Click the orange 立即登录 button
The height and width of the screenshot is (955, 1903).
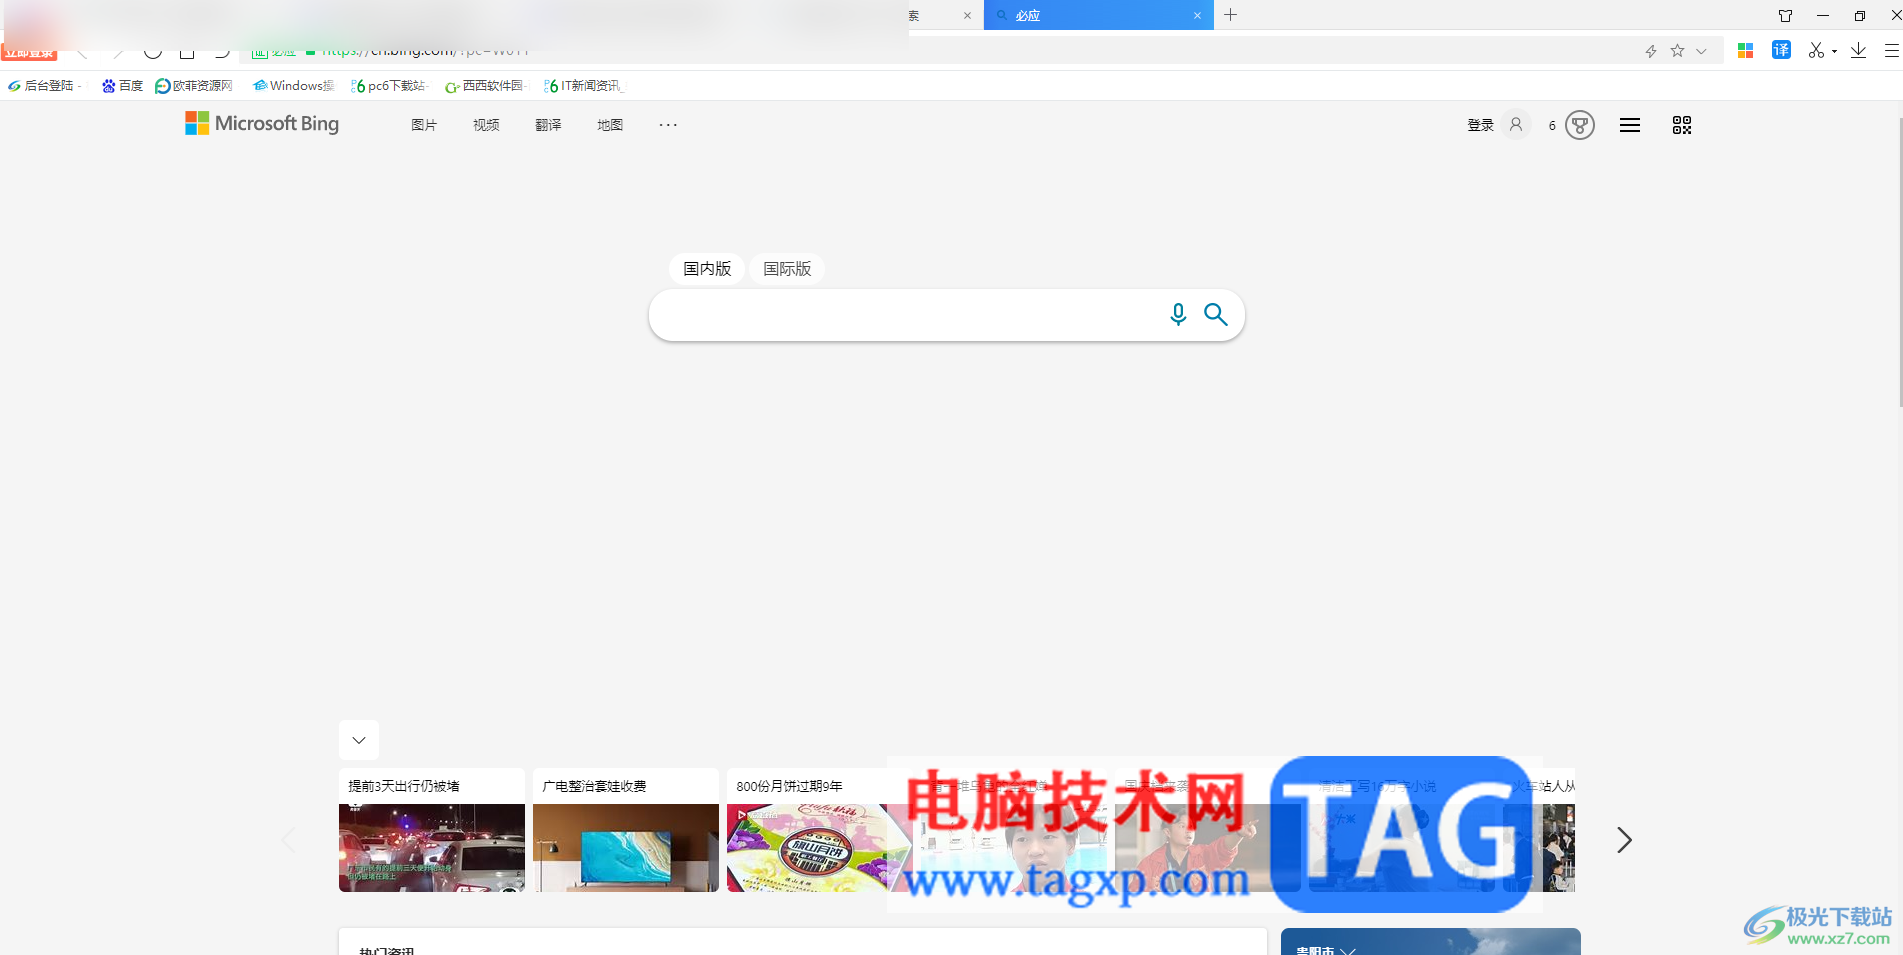click(29, 52)
